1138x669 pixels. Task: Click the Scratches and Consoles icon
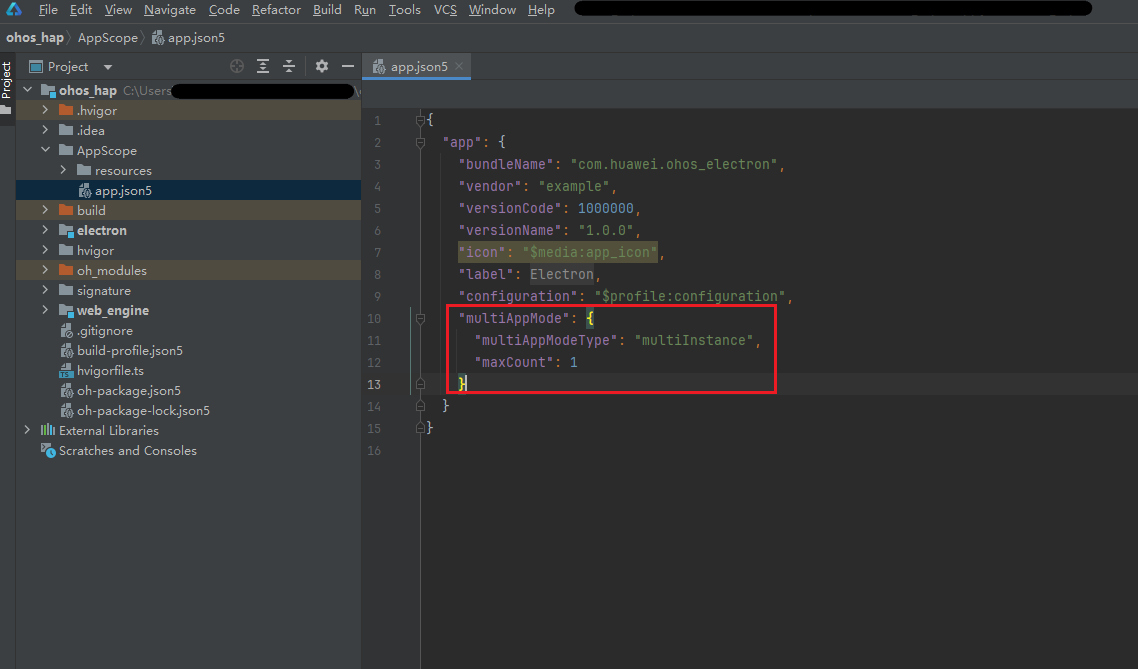[48, 451]
